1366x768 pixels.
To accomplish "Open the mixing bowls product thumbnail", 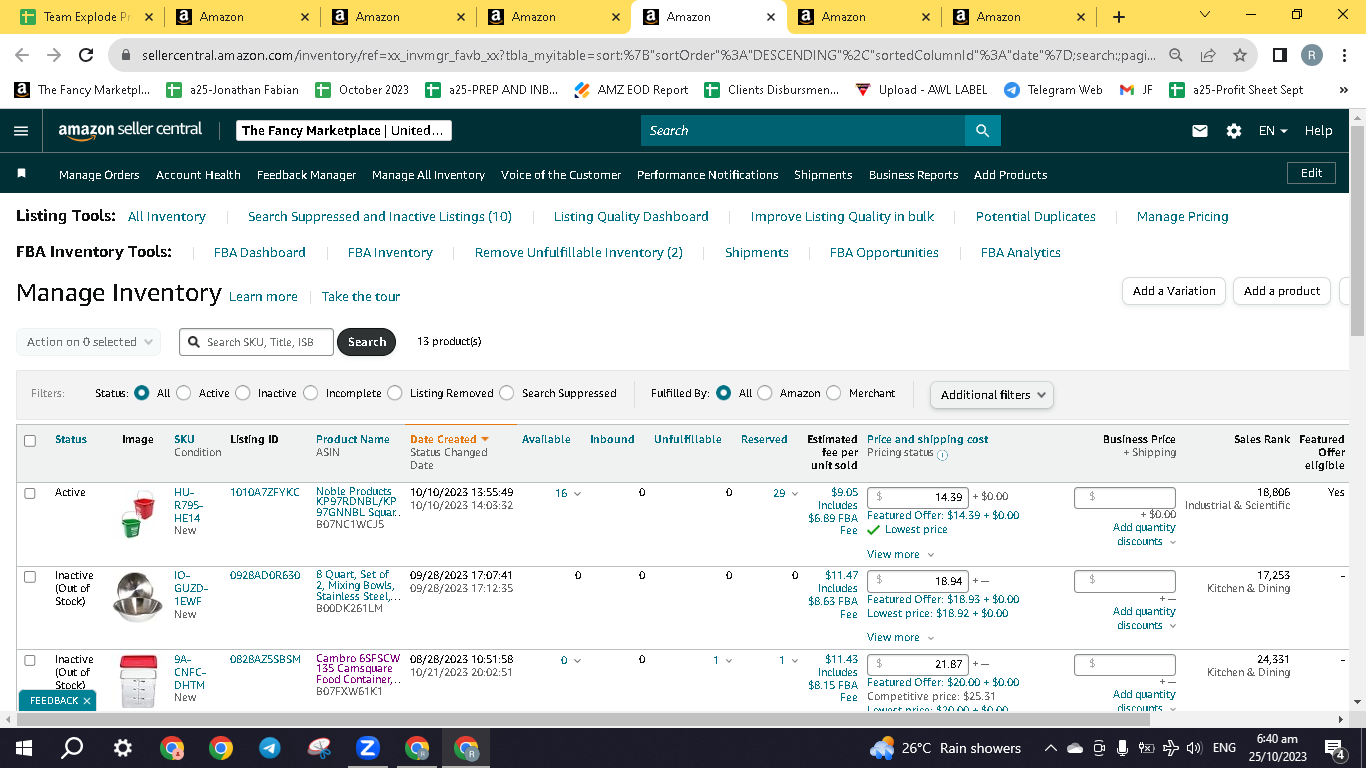I will click(138, 597).
